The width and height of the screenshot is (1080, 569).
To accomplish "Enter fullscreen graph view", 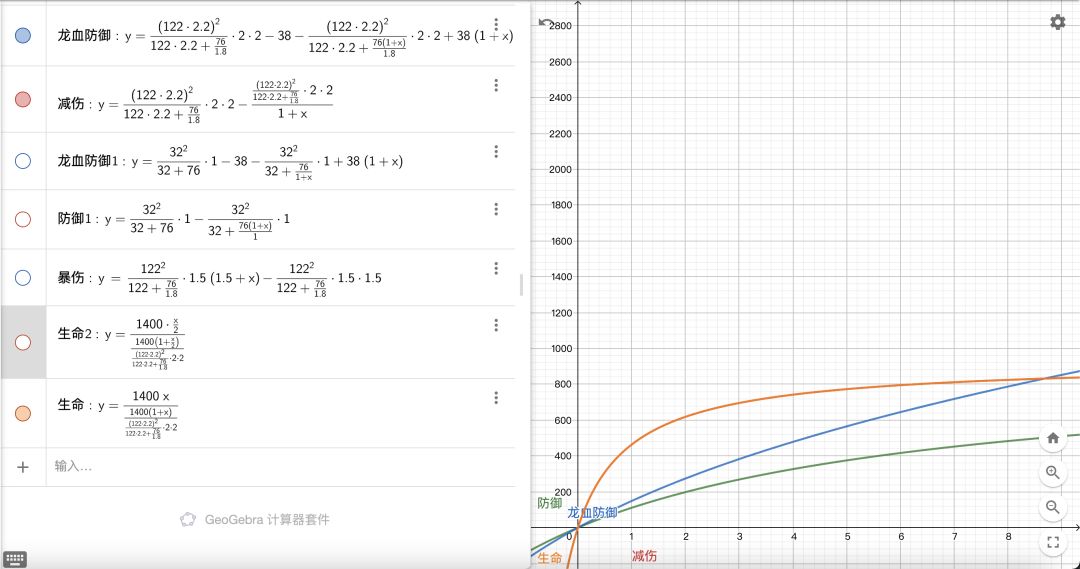I will 1053,542.
